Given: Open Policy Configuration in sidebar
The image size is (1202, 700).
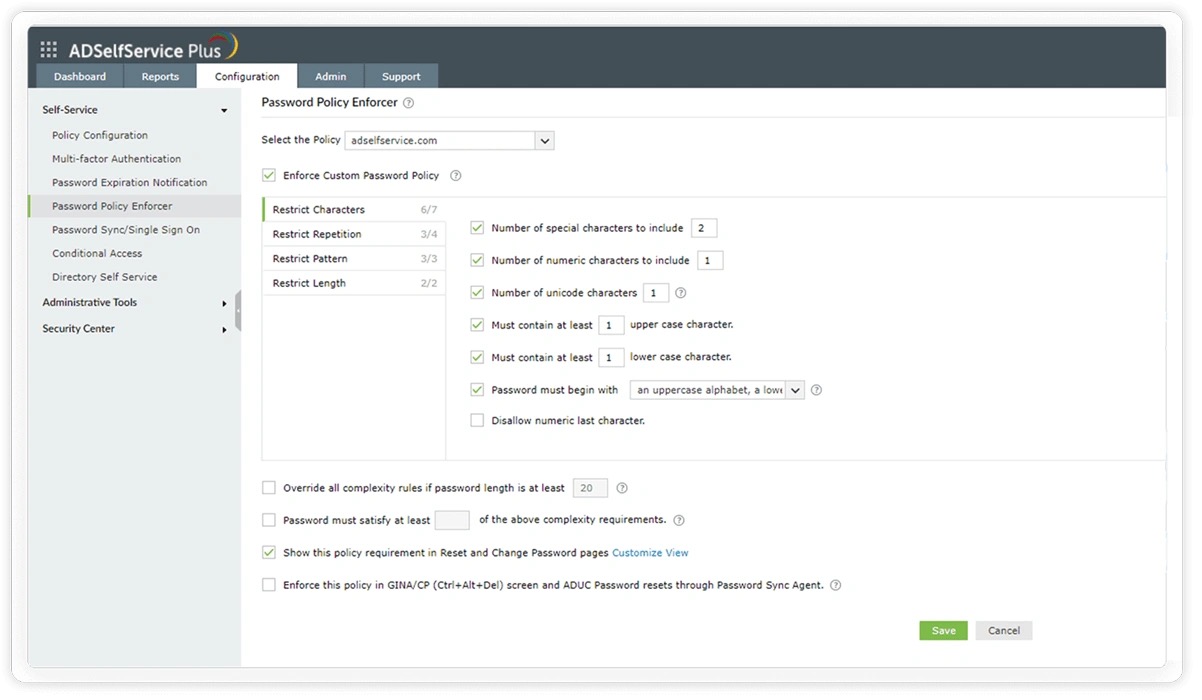Looking at the screenshot, I should [100, 135].
